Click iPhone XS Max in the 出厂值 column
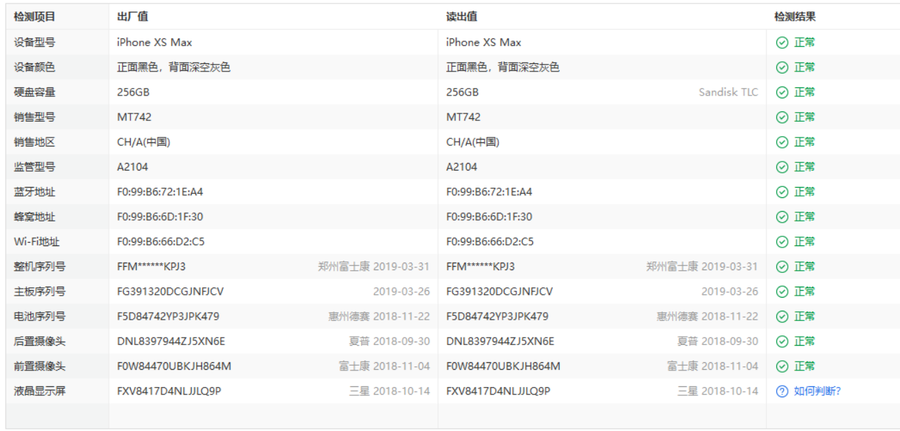The image size is (900, 431). [x=154, y=42]
